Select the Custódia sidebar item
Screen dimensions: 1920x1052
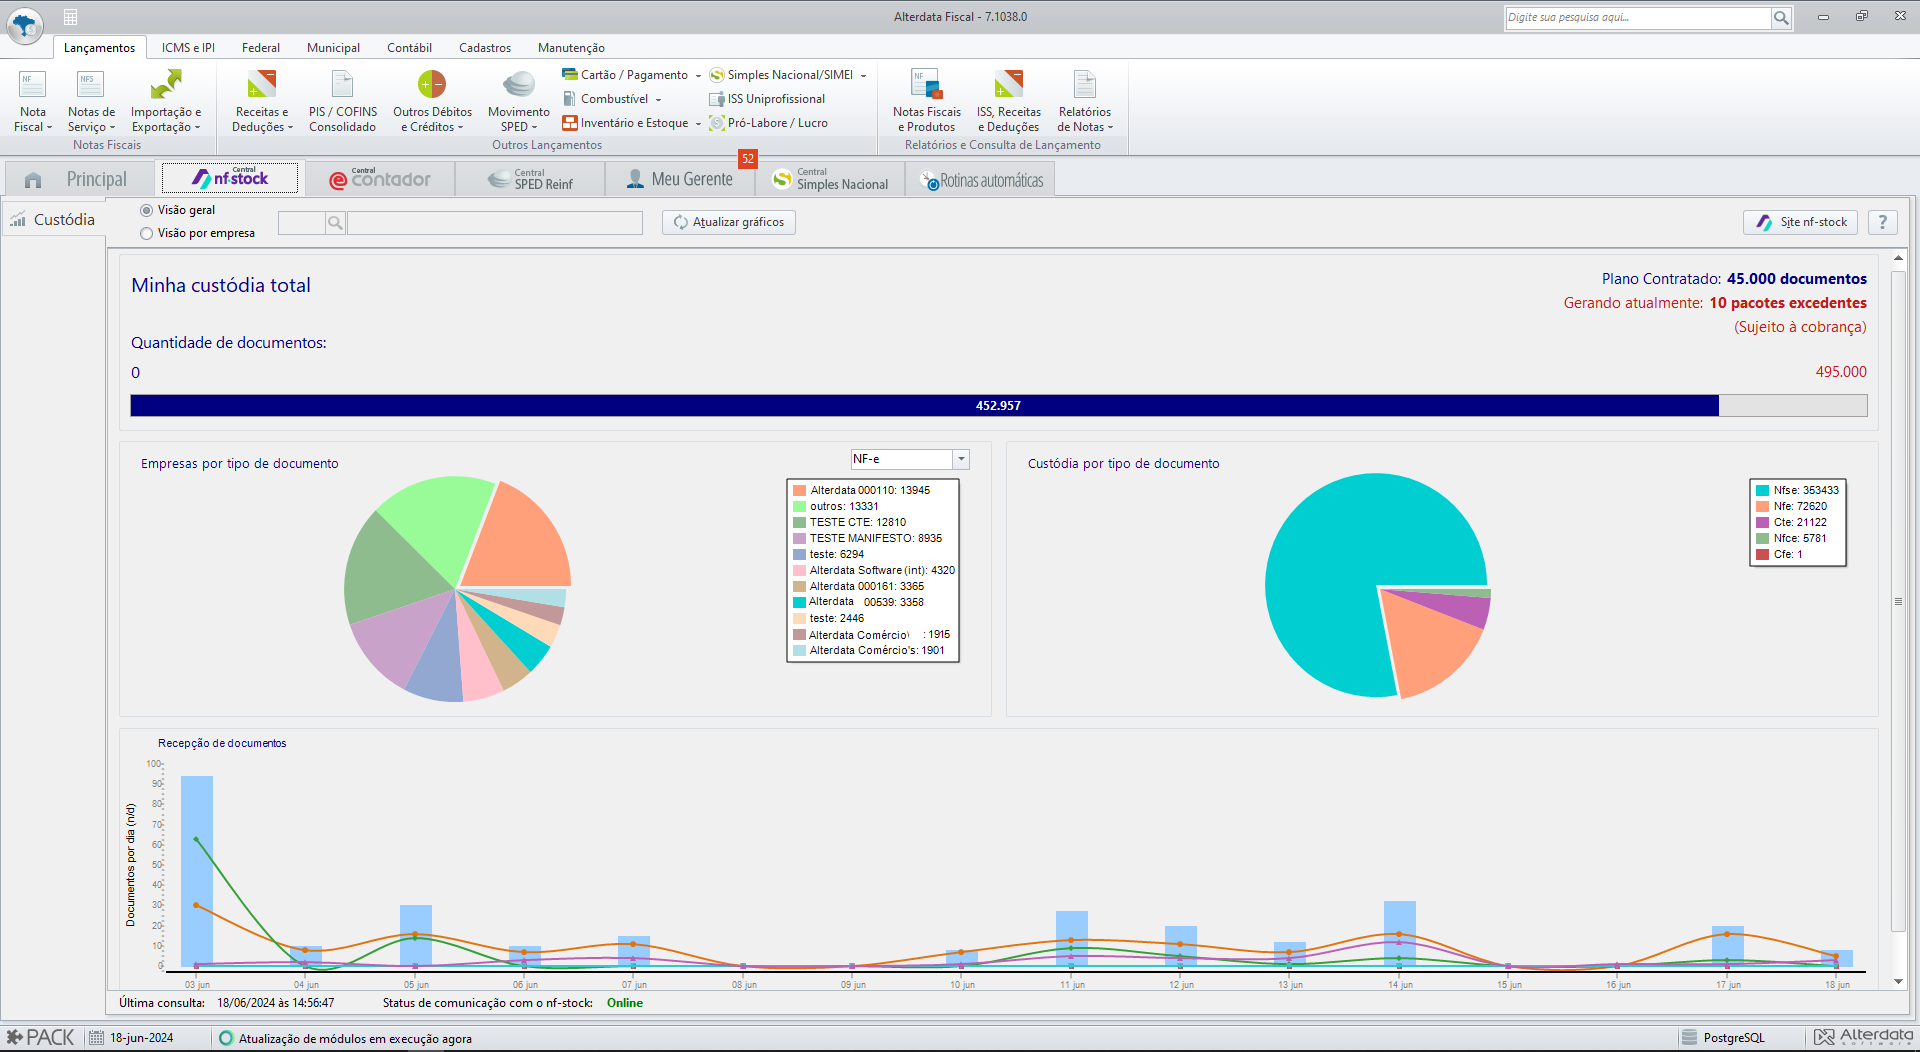(x=53, y=220)
